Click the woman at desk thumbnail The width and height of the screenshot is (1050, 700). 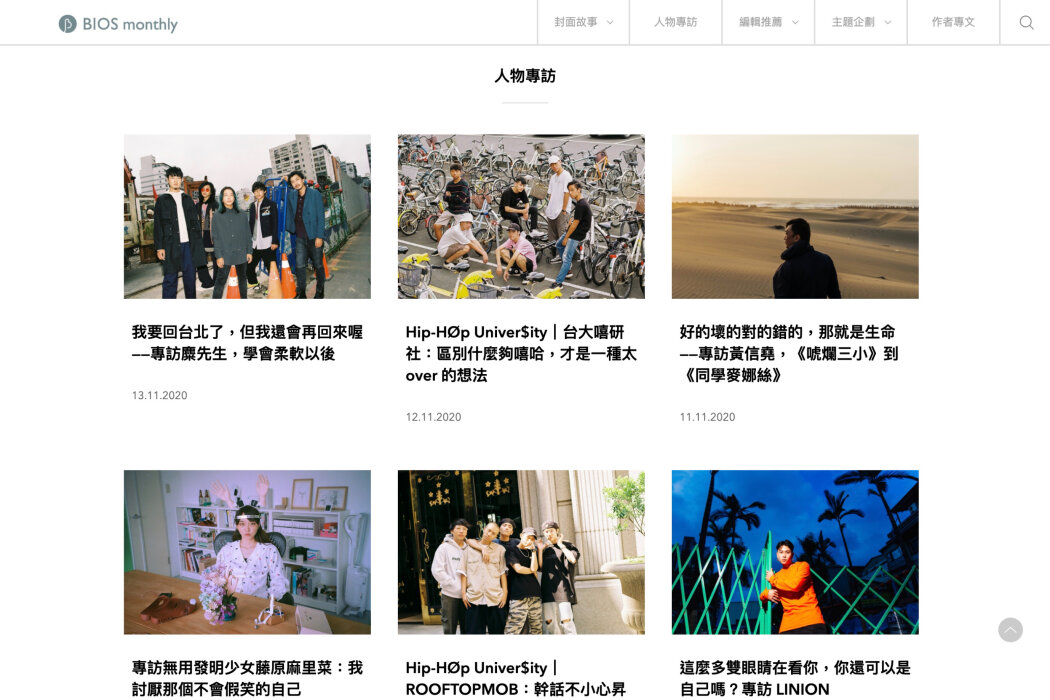coord(247,552)
